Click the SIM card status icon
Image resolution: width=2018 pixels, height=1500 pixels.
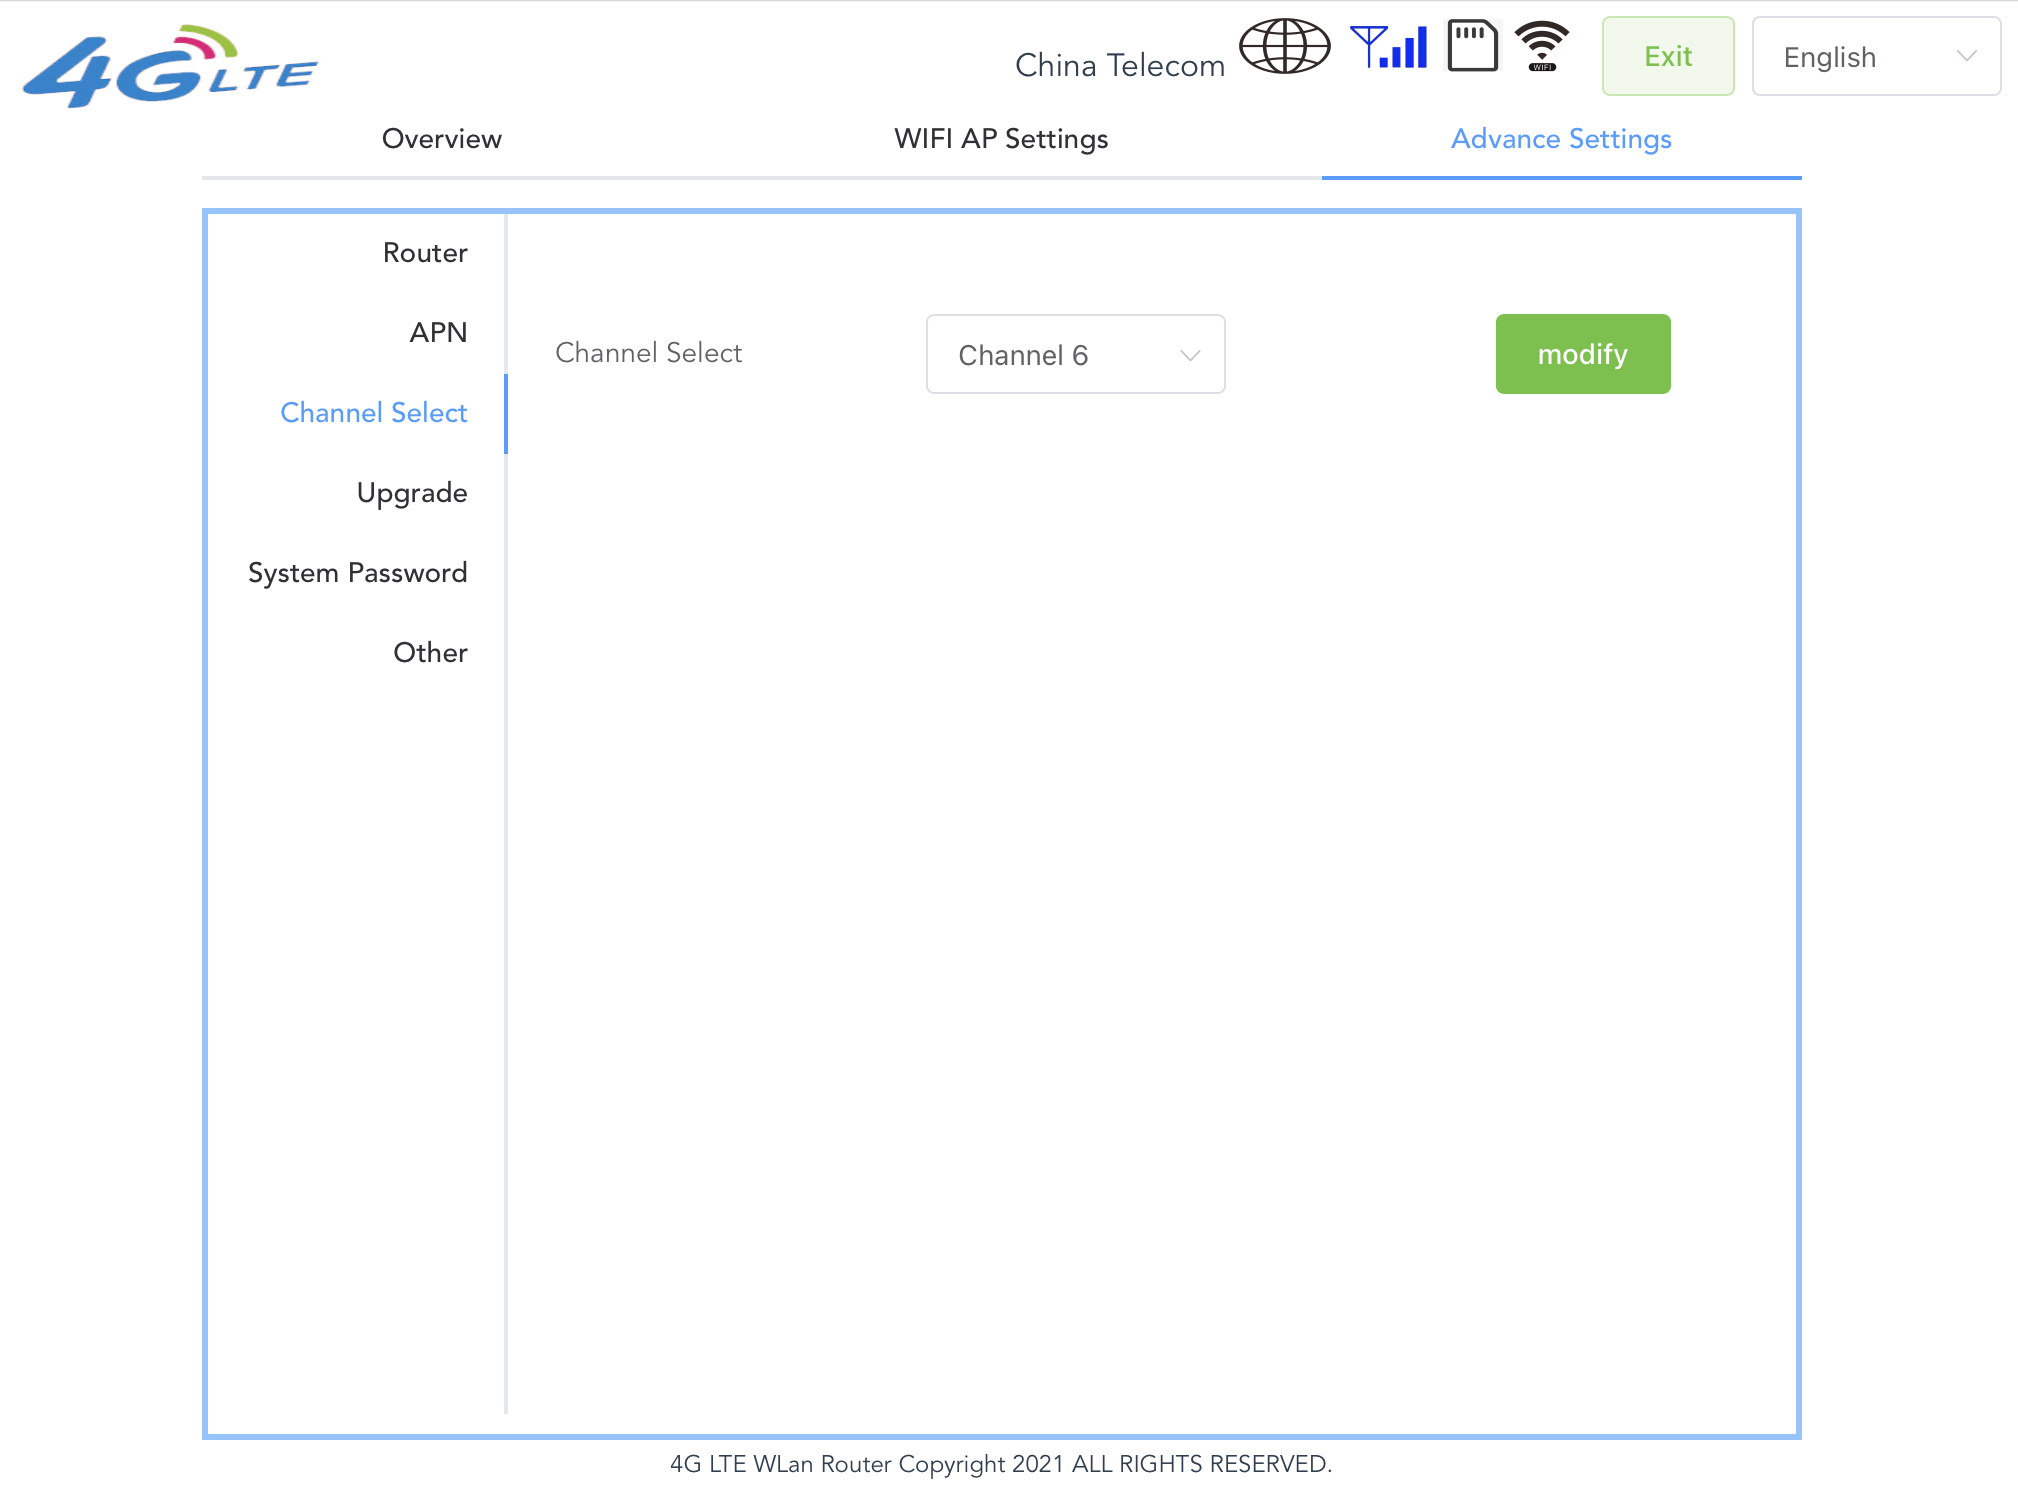[1472, 47]
